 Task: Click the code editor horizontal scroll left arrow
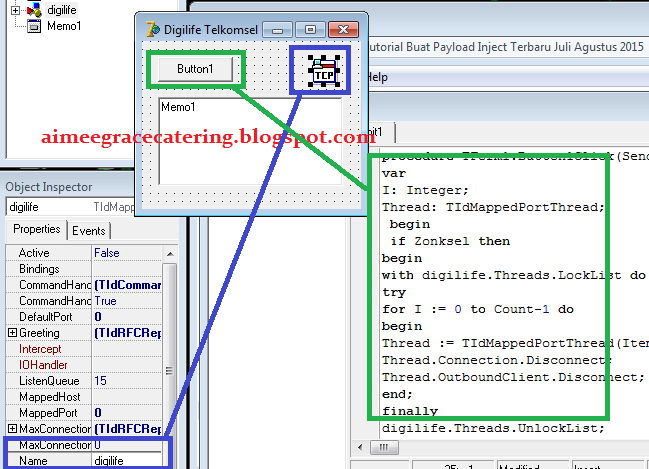360,447
